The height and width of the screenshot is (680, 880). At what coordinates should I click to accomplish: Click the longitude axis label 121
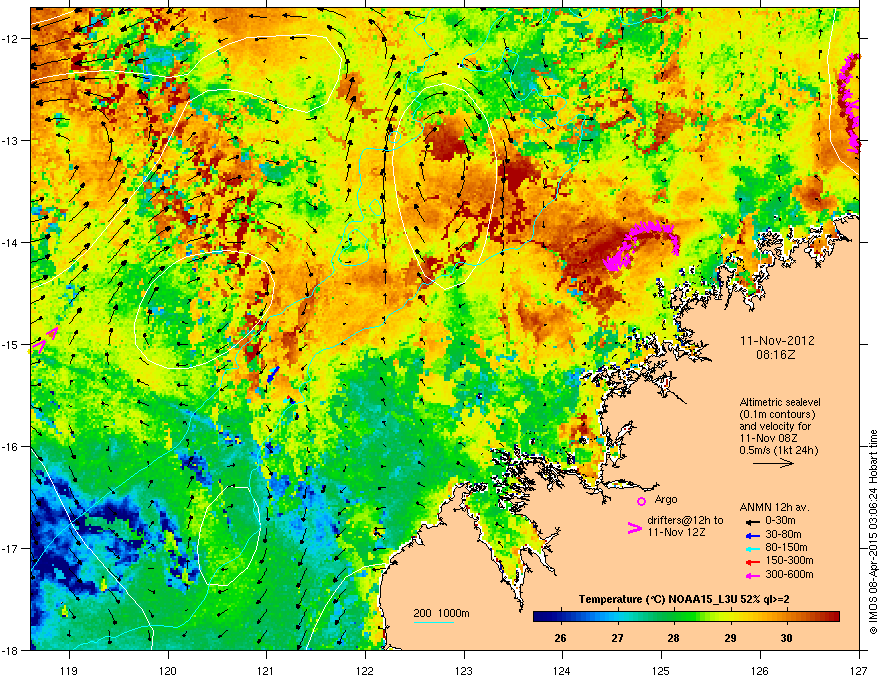266,670
